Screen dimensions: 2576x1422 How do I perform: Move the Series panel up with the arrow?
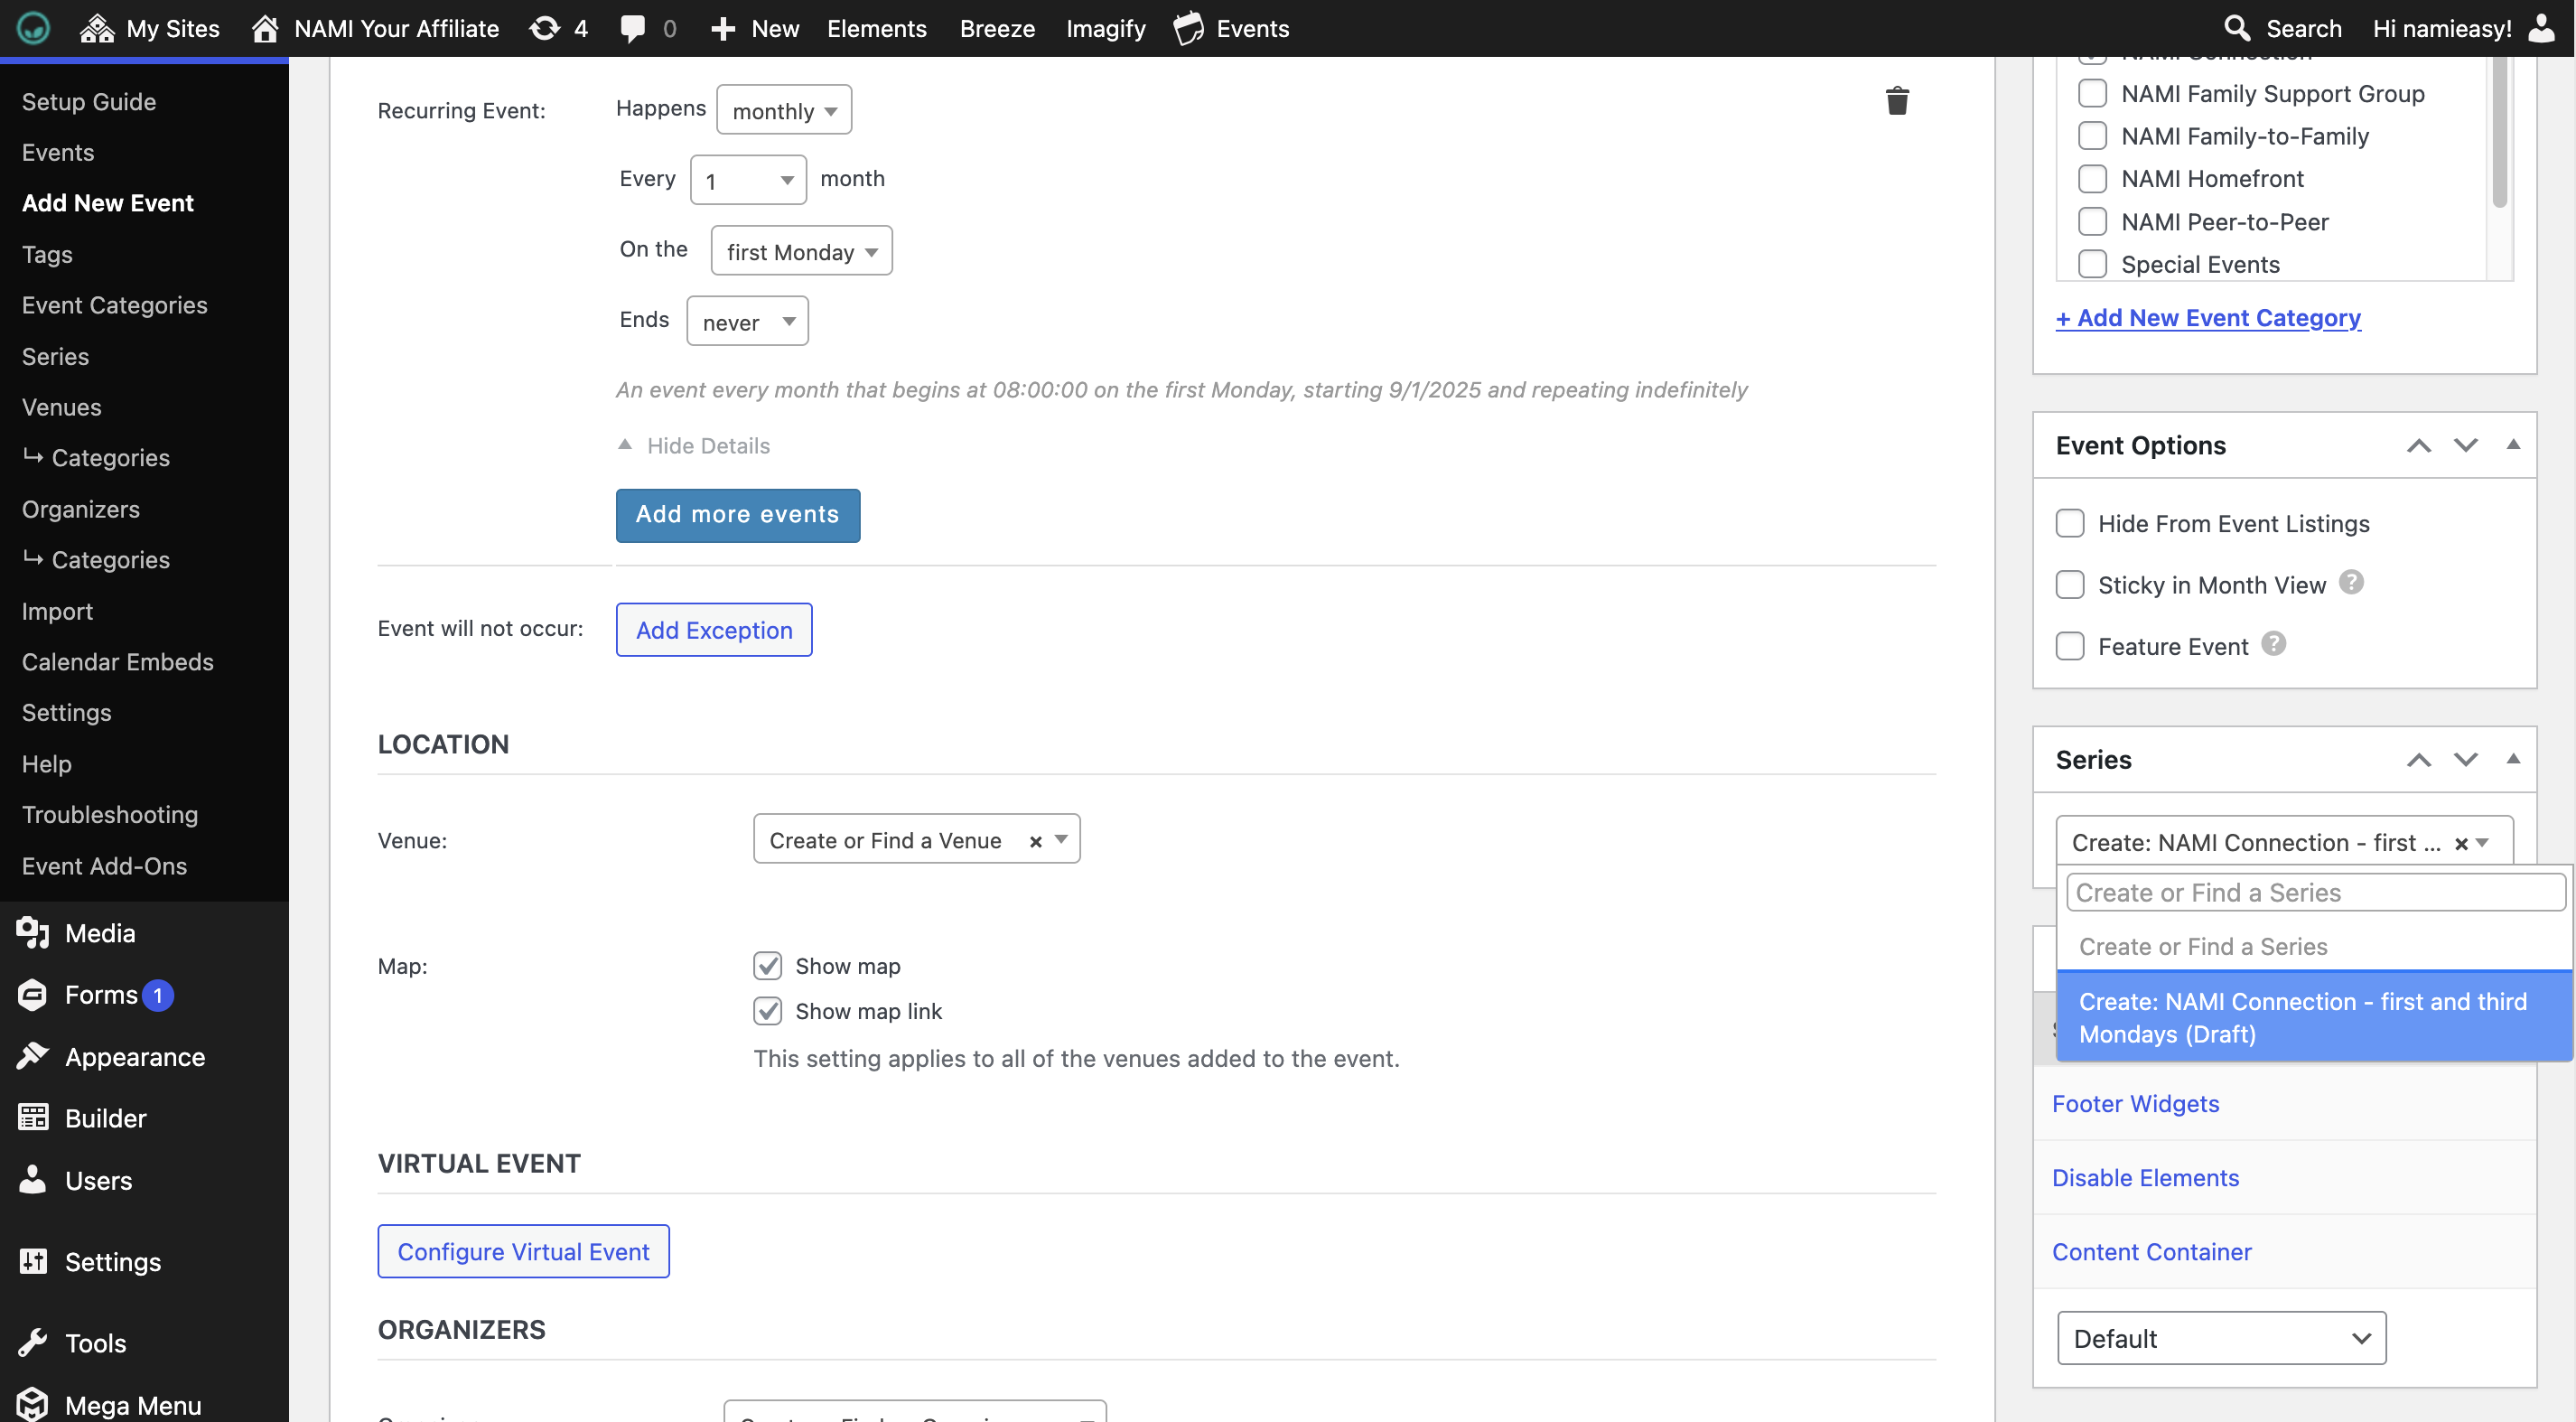(x=2418, y=760)
